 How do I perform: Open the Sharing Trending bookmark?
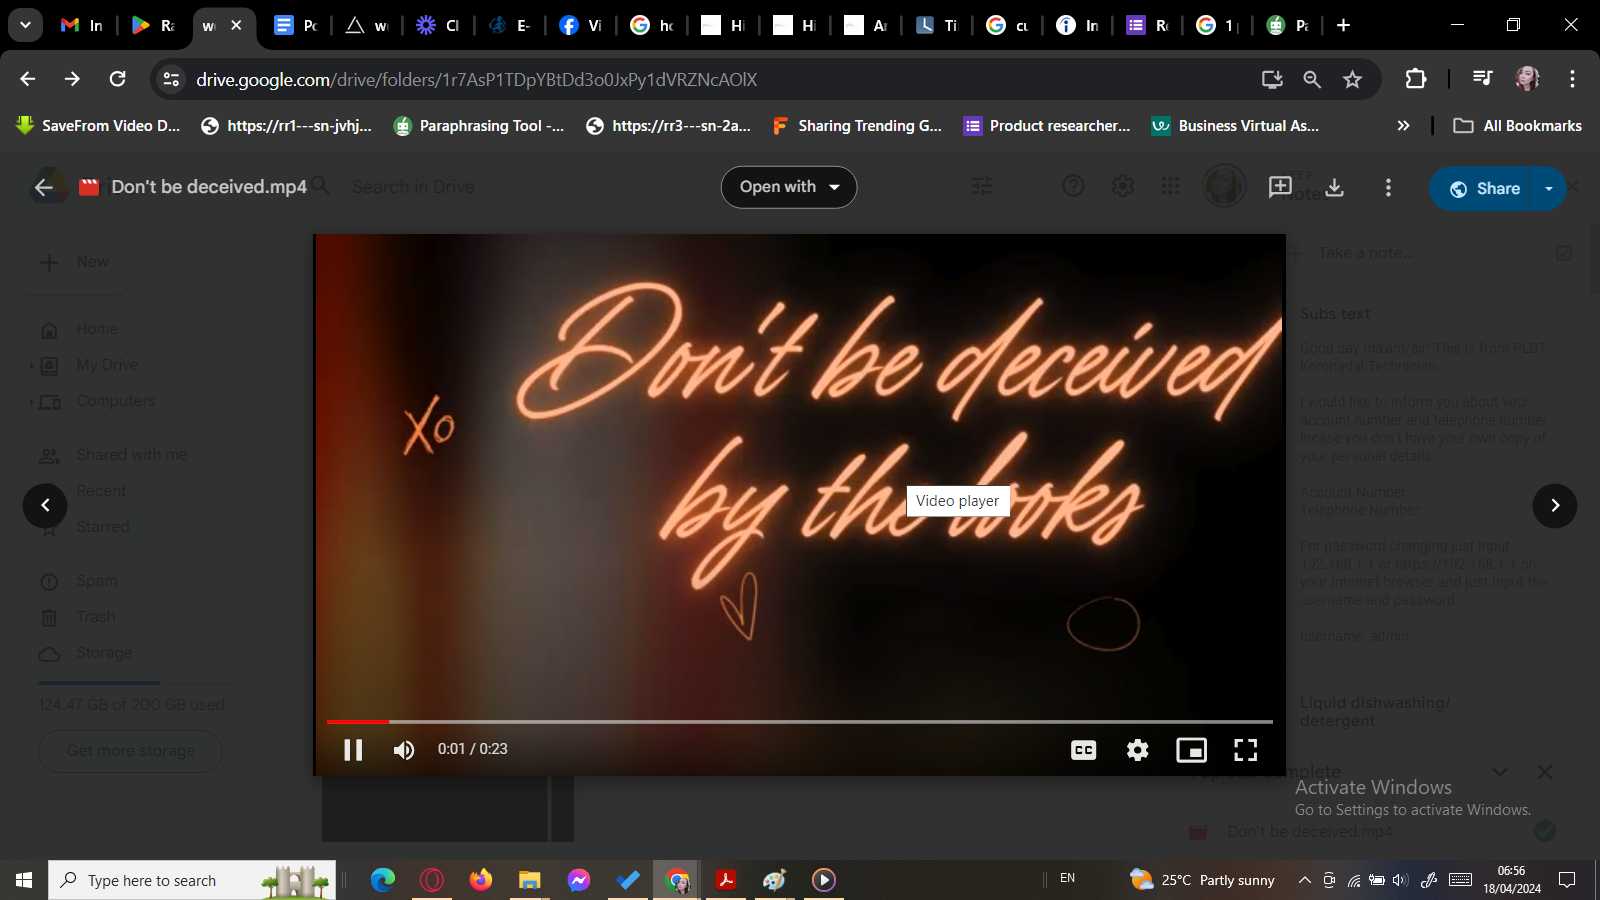[857, 125]
